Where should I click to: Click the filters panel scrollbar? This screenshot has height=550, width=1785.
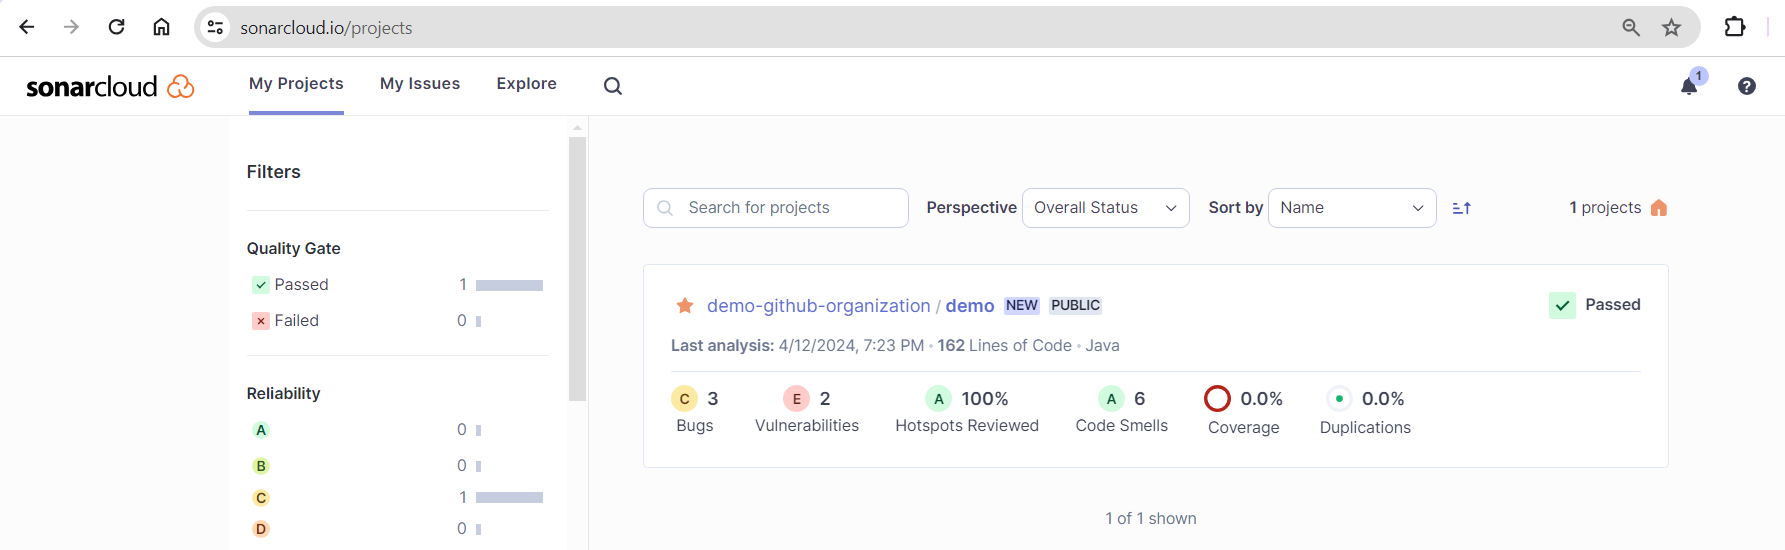(x=577, y=269)
